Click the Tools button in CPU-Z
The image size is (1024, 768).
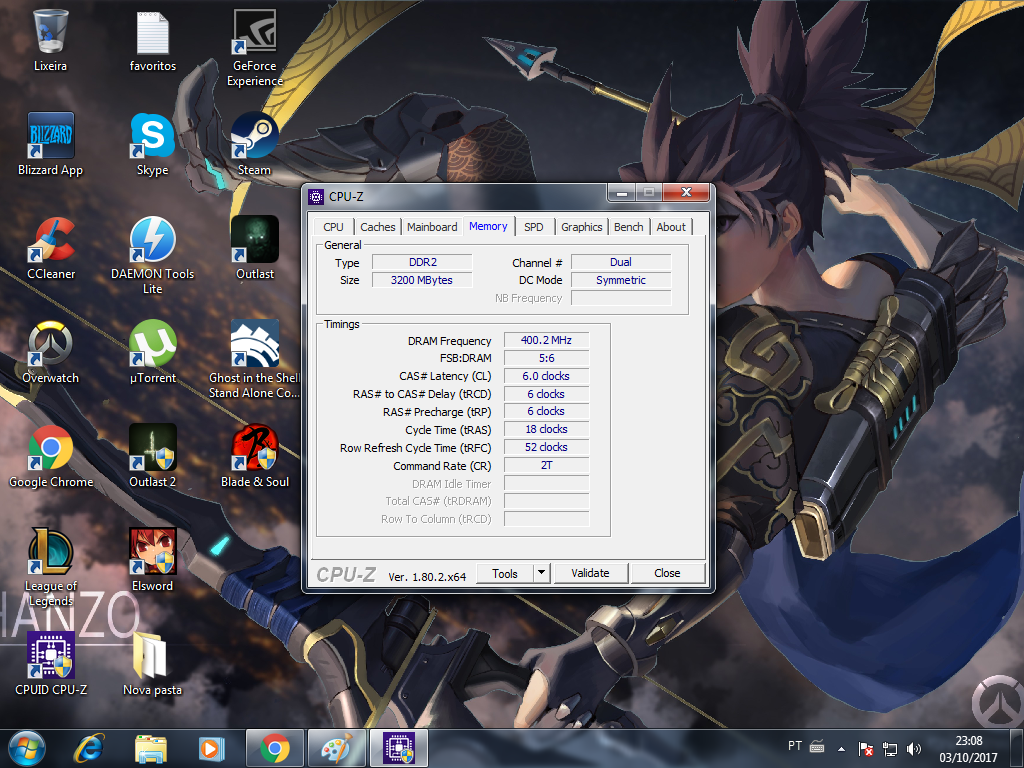tap(504, 573)
